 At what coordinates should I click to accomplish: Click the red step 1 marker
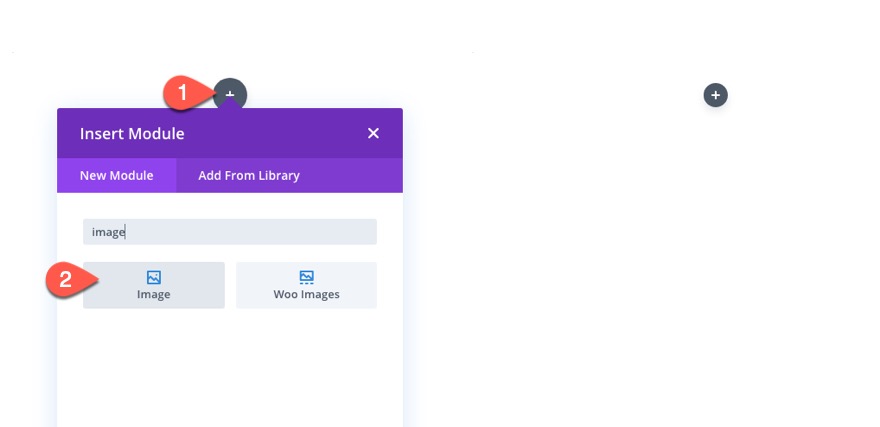pyautogui.click(x=182, y=93)
